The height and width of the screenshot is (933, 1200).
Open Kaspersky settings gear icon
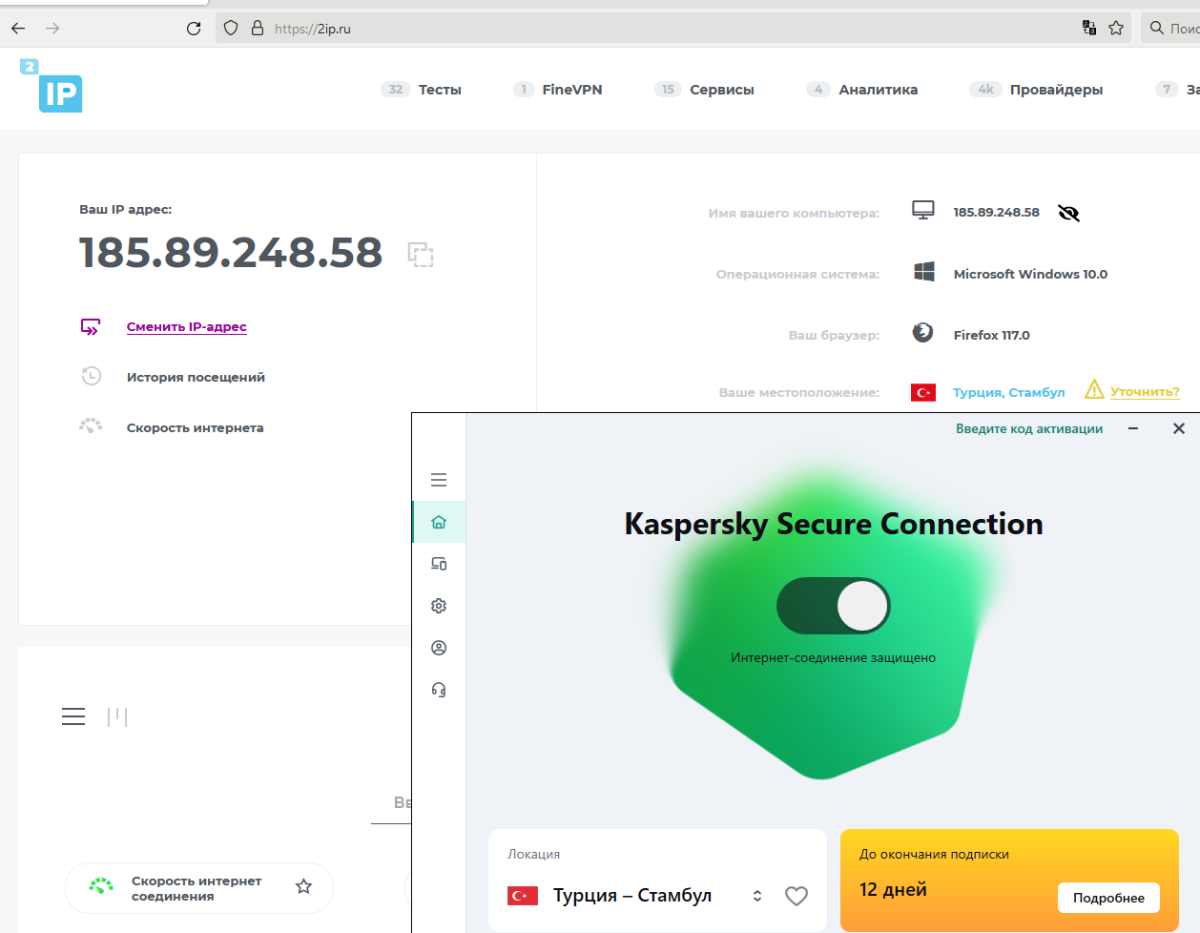point(438,606)
